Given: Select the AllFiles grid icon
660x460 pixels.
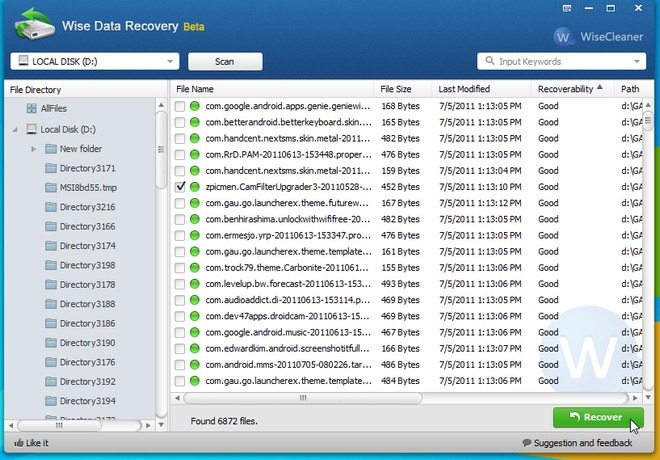Looking at the screenshot, I should tap(31, 108).
